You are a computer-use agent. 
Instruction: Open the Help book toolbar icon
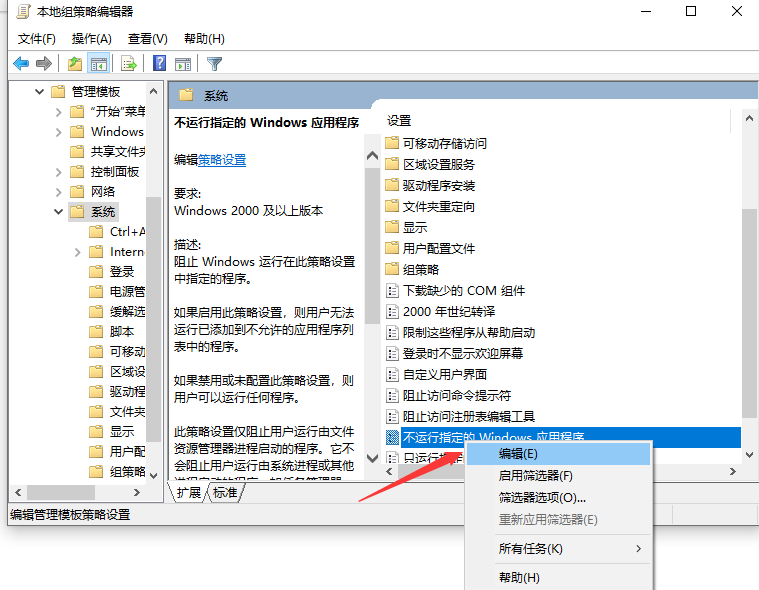point(158,64)
